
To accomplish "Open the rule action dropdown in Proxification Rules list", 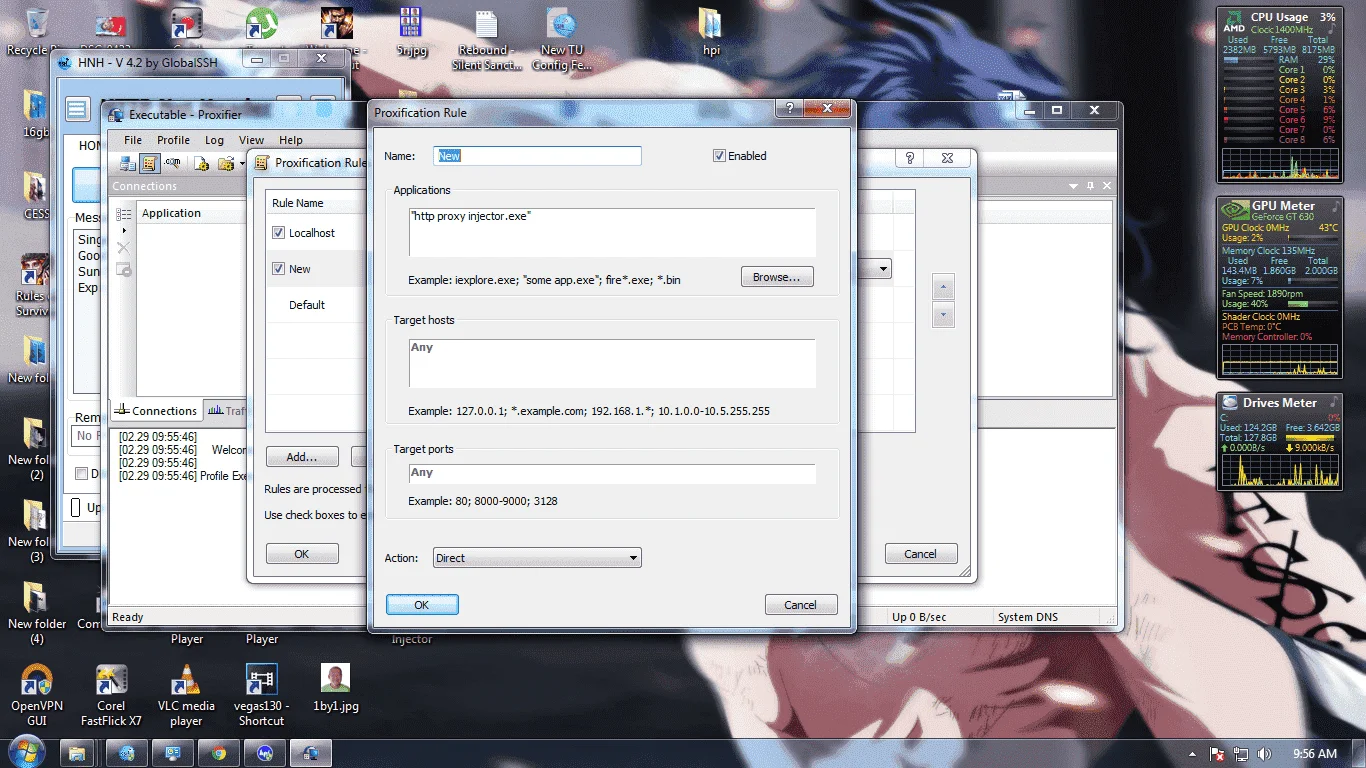I will 884,269.
